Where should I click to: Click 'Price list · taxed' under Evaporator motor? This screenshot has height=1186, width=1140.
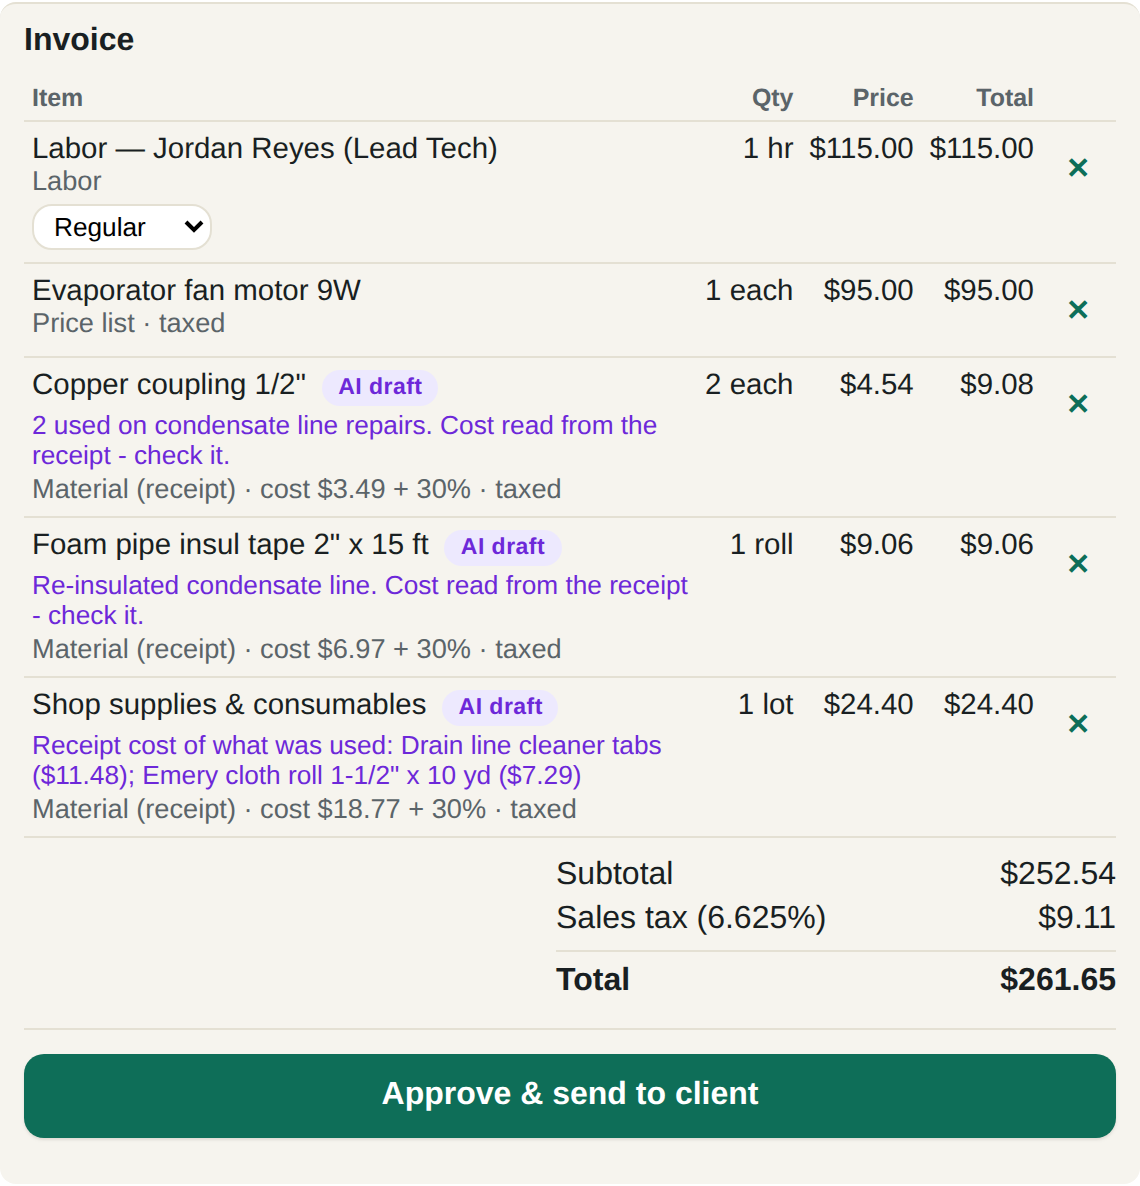coord(129,323)
